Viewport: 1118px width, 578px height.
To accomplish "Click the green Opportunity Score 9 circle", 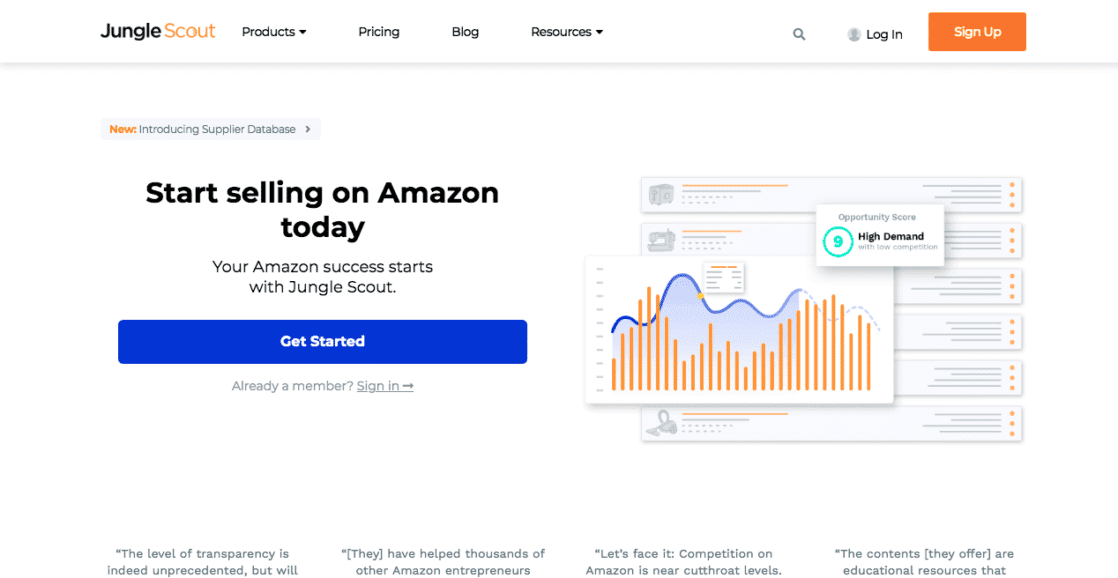I will [x=837, y=241].
